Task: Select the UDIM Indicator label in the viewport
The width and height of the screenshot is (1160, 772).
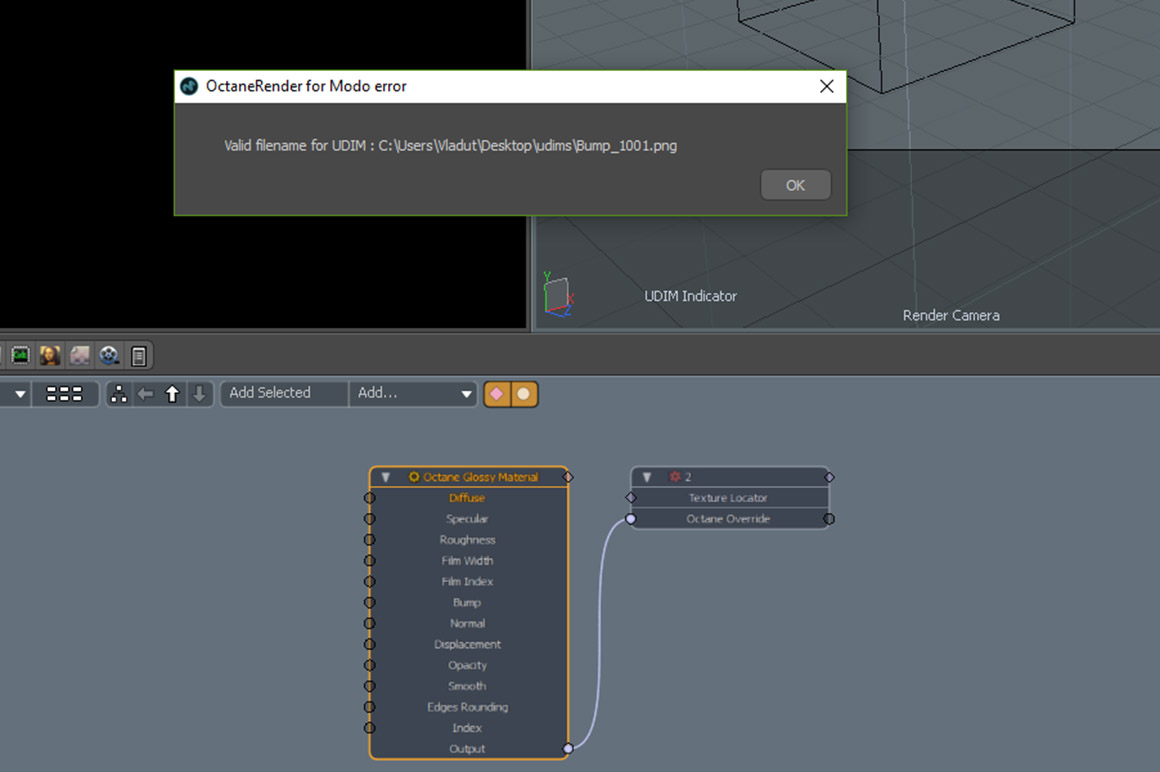Action: click(x=690, y=296)
